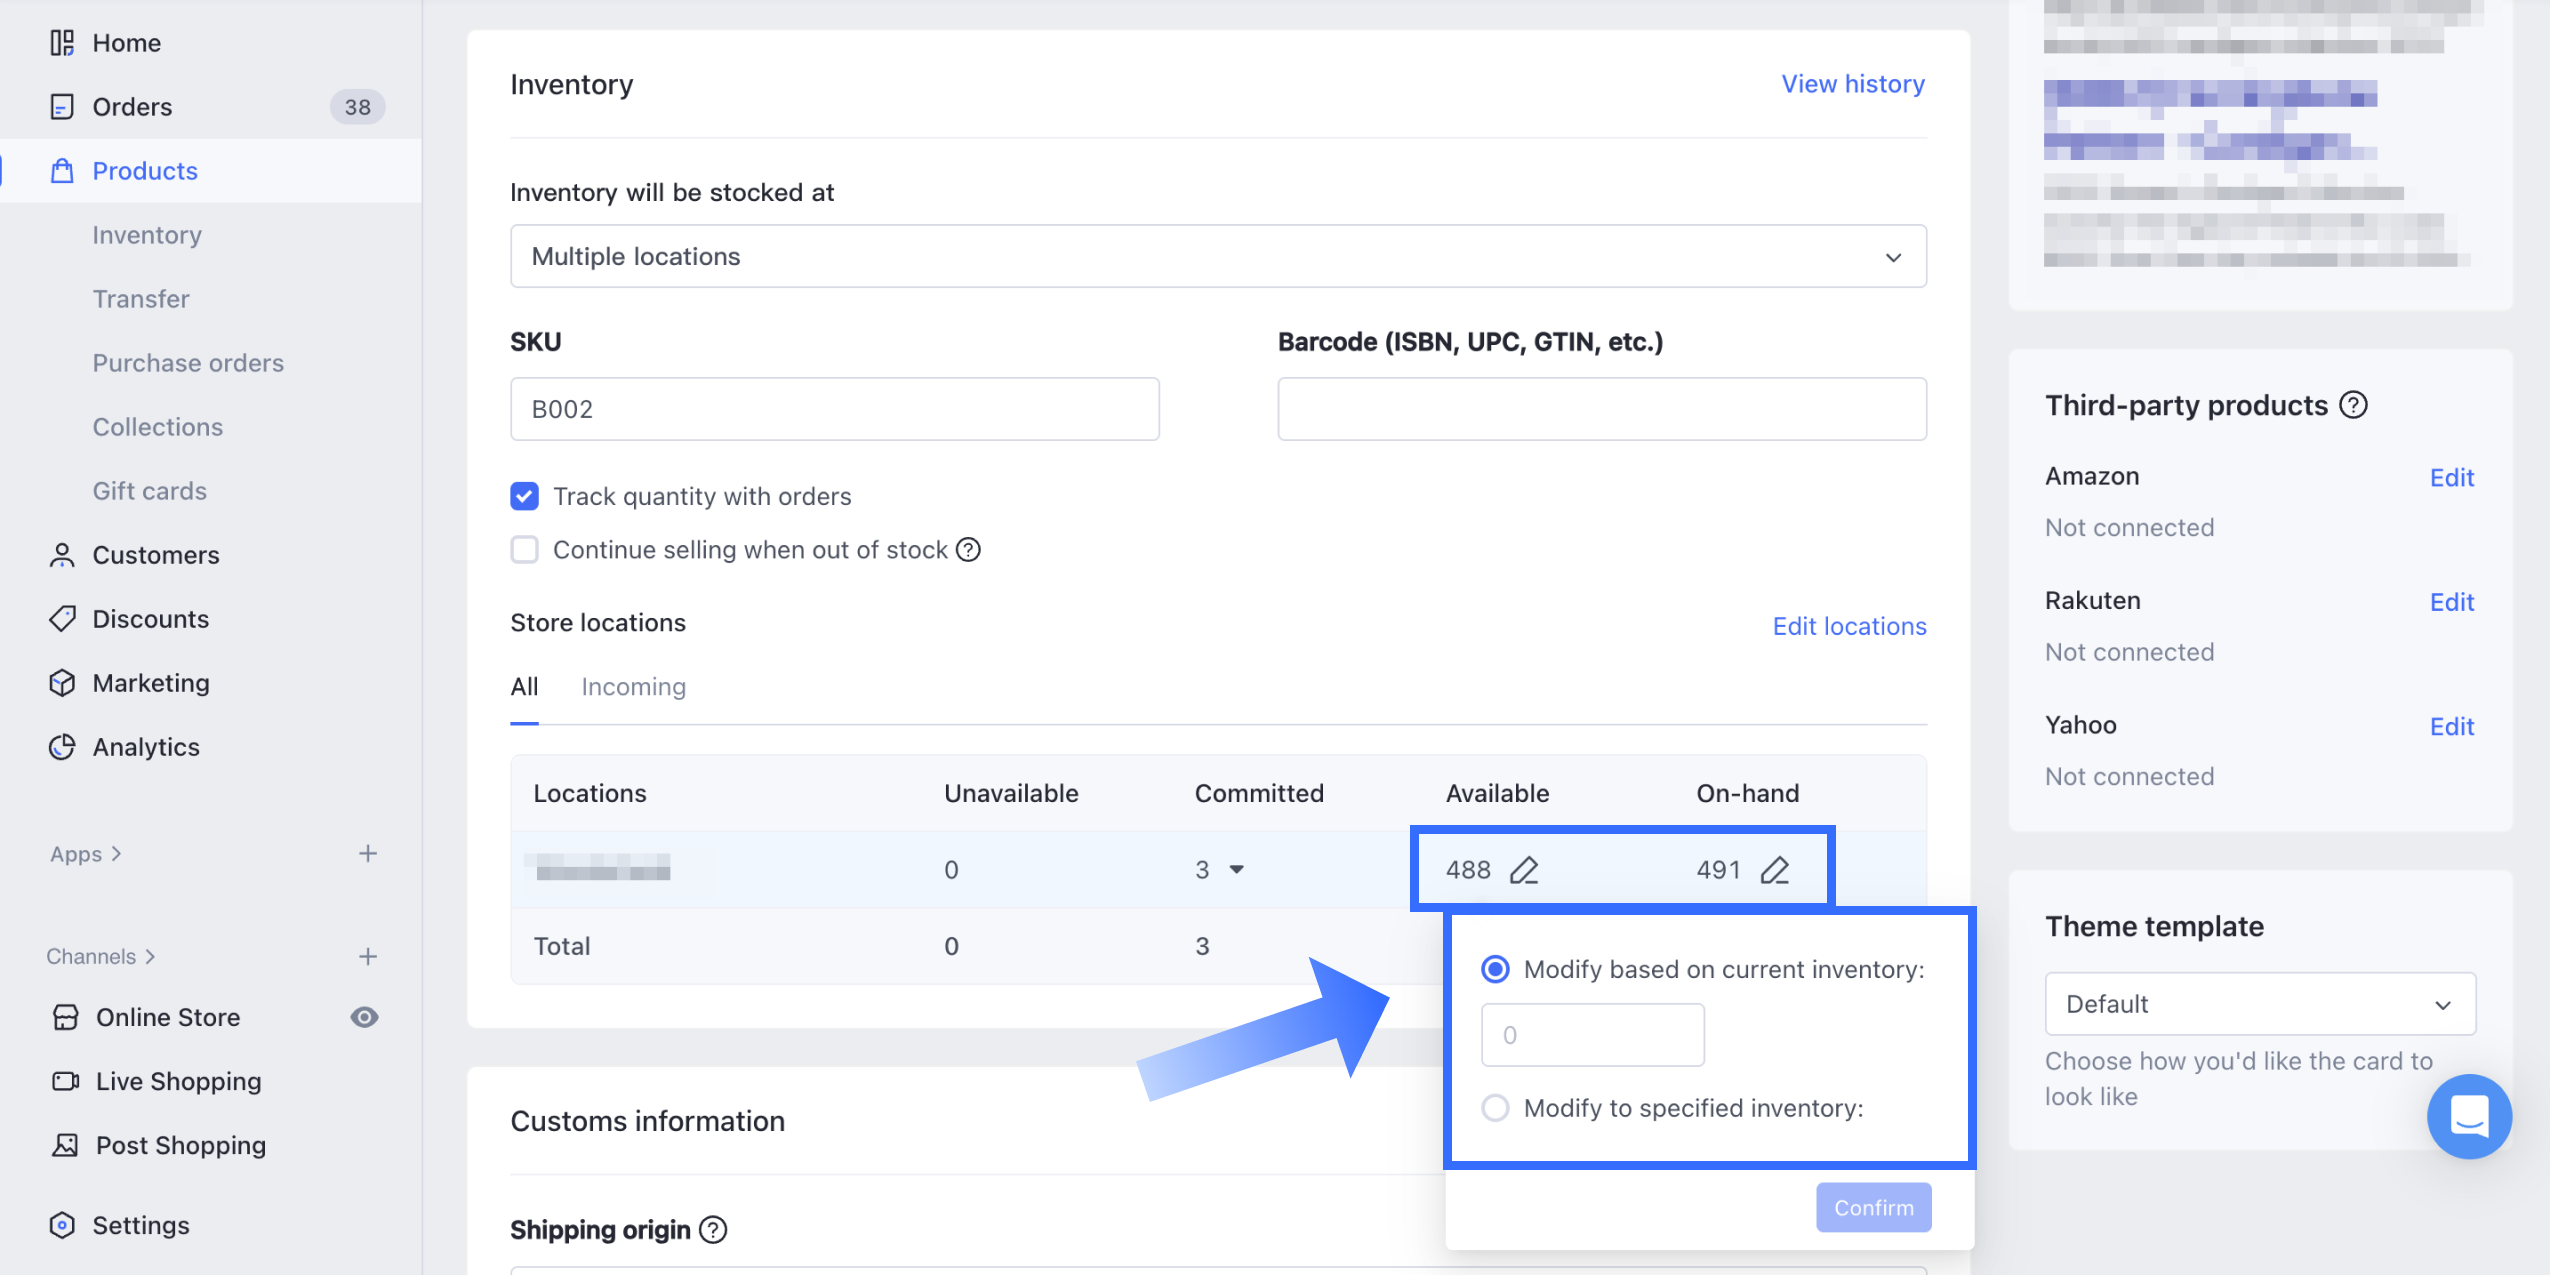Viewport: 2550px width, 1275px height.
Task: Toggle the Online Store eye icon
Action: pyautogui.click(x=364, y=1017)
